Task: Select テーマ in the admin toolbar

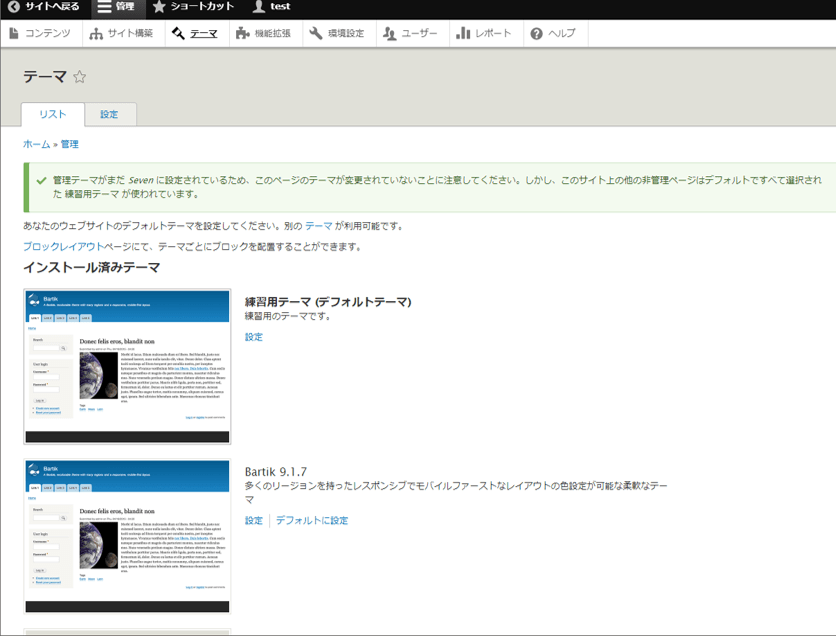Action: pyautogui.click(x=194, y=33)
